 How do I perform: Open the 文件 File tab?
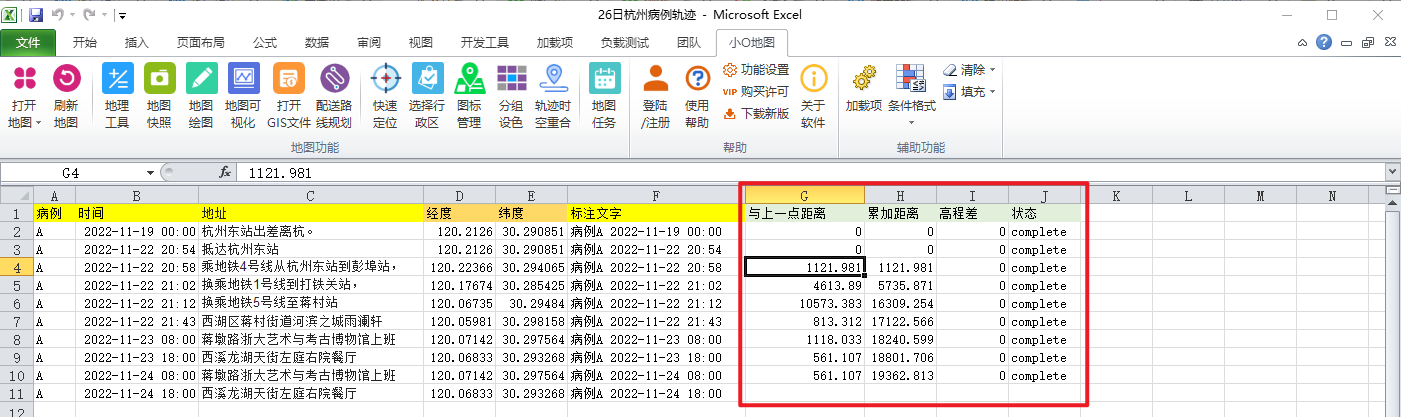(x=28, y=43)
